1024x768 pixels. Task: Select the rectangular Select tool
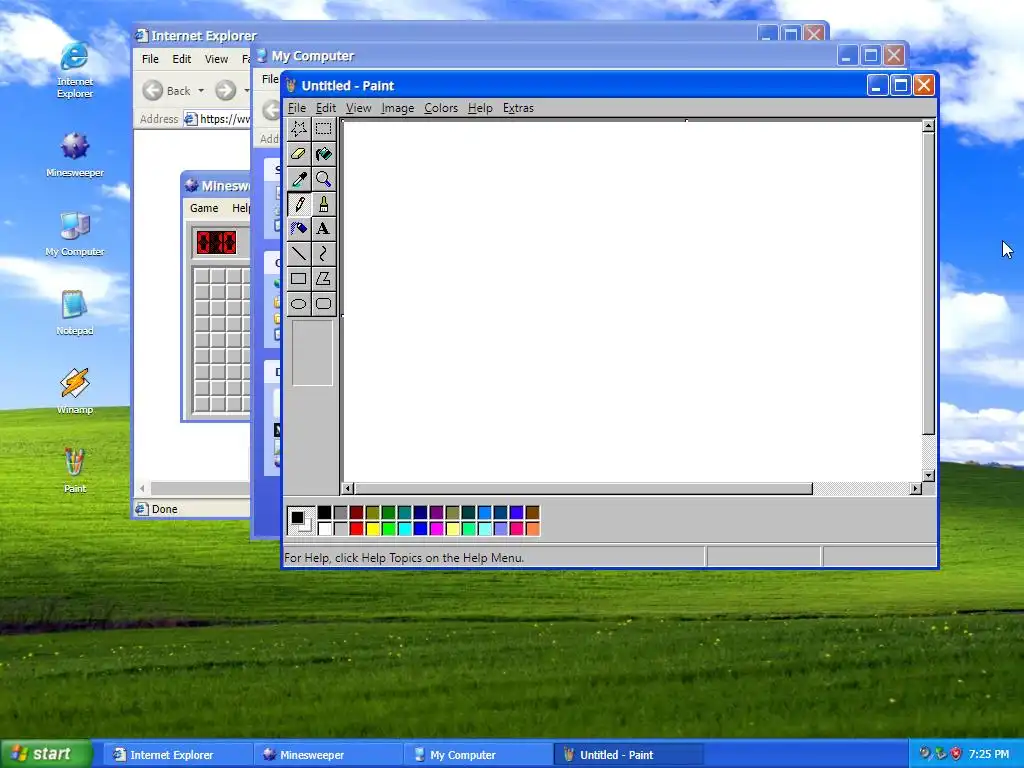[x=323, y=129]
